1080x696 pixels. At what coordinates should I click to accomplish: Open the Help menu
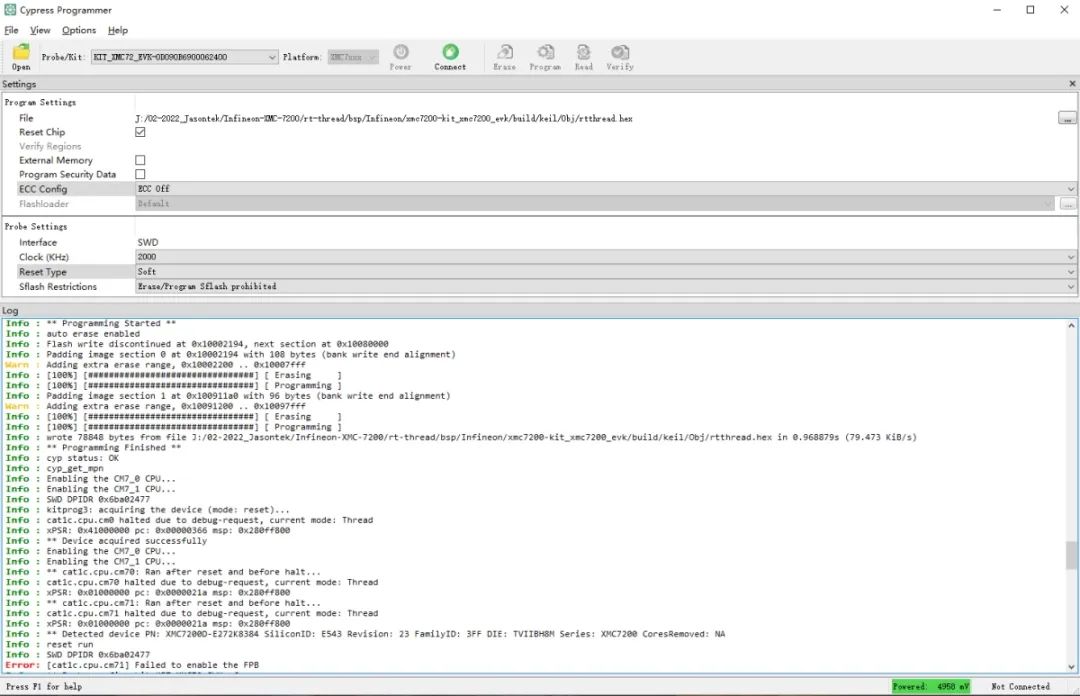click(x=118, y=30)
